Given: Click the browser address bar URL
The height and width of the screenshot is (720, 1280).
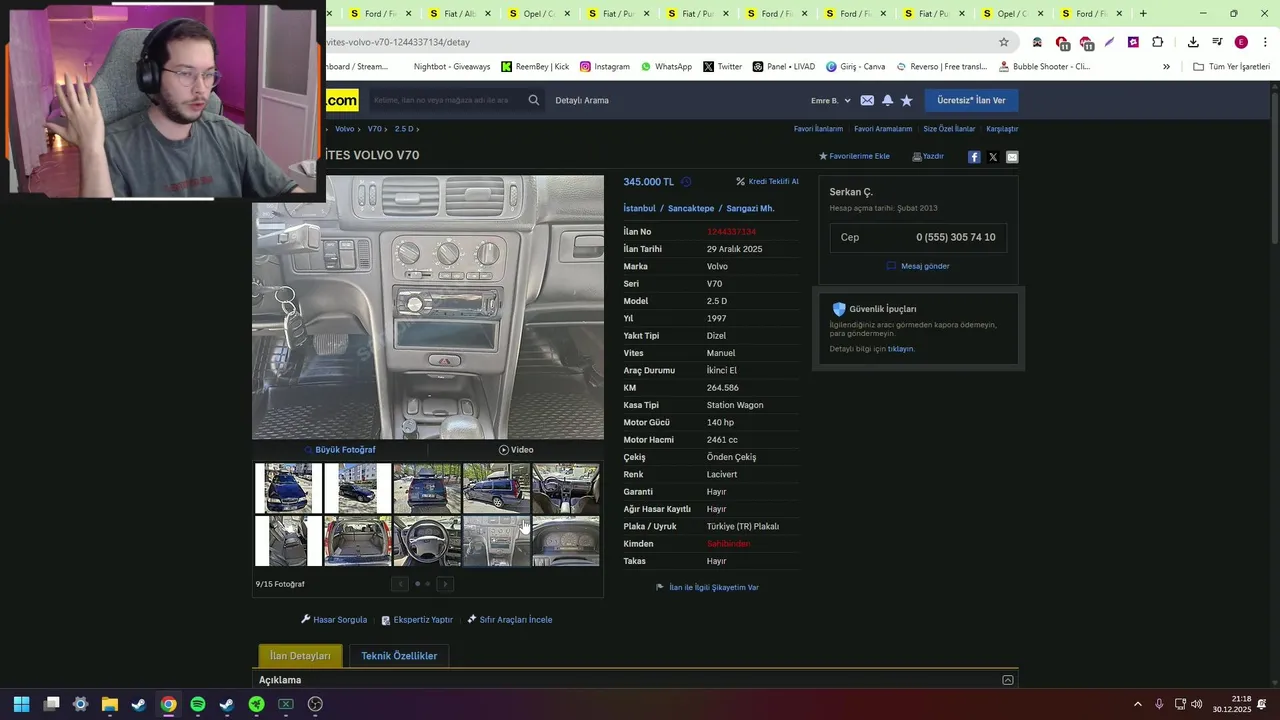Looking at the screenshot, I should tap(398, 42).
